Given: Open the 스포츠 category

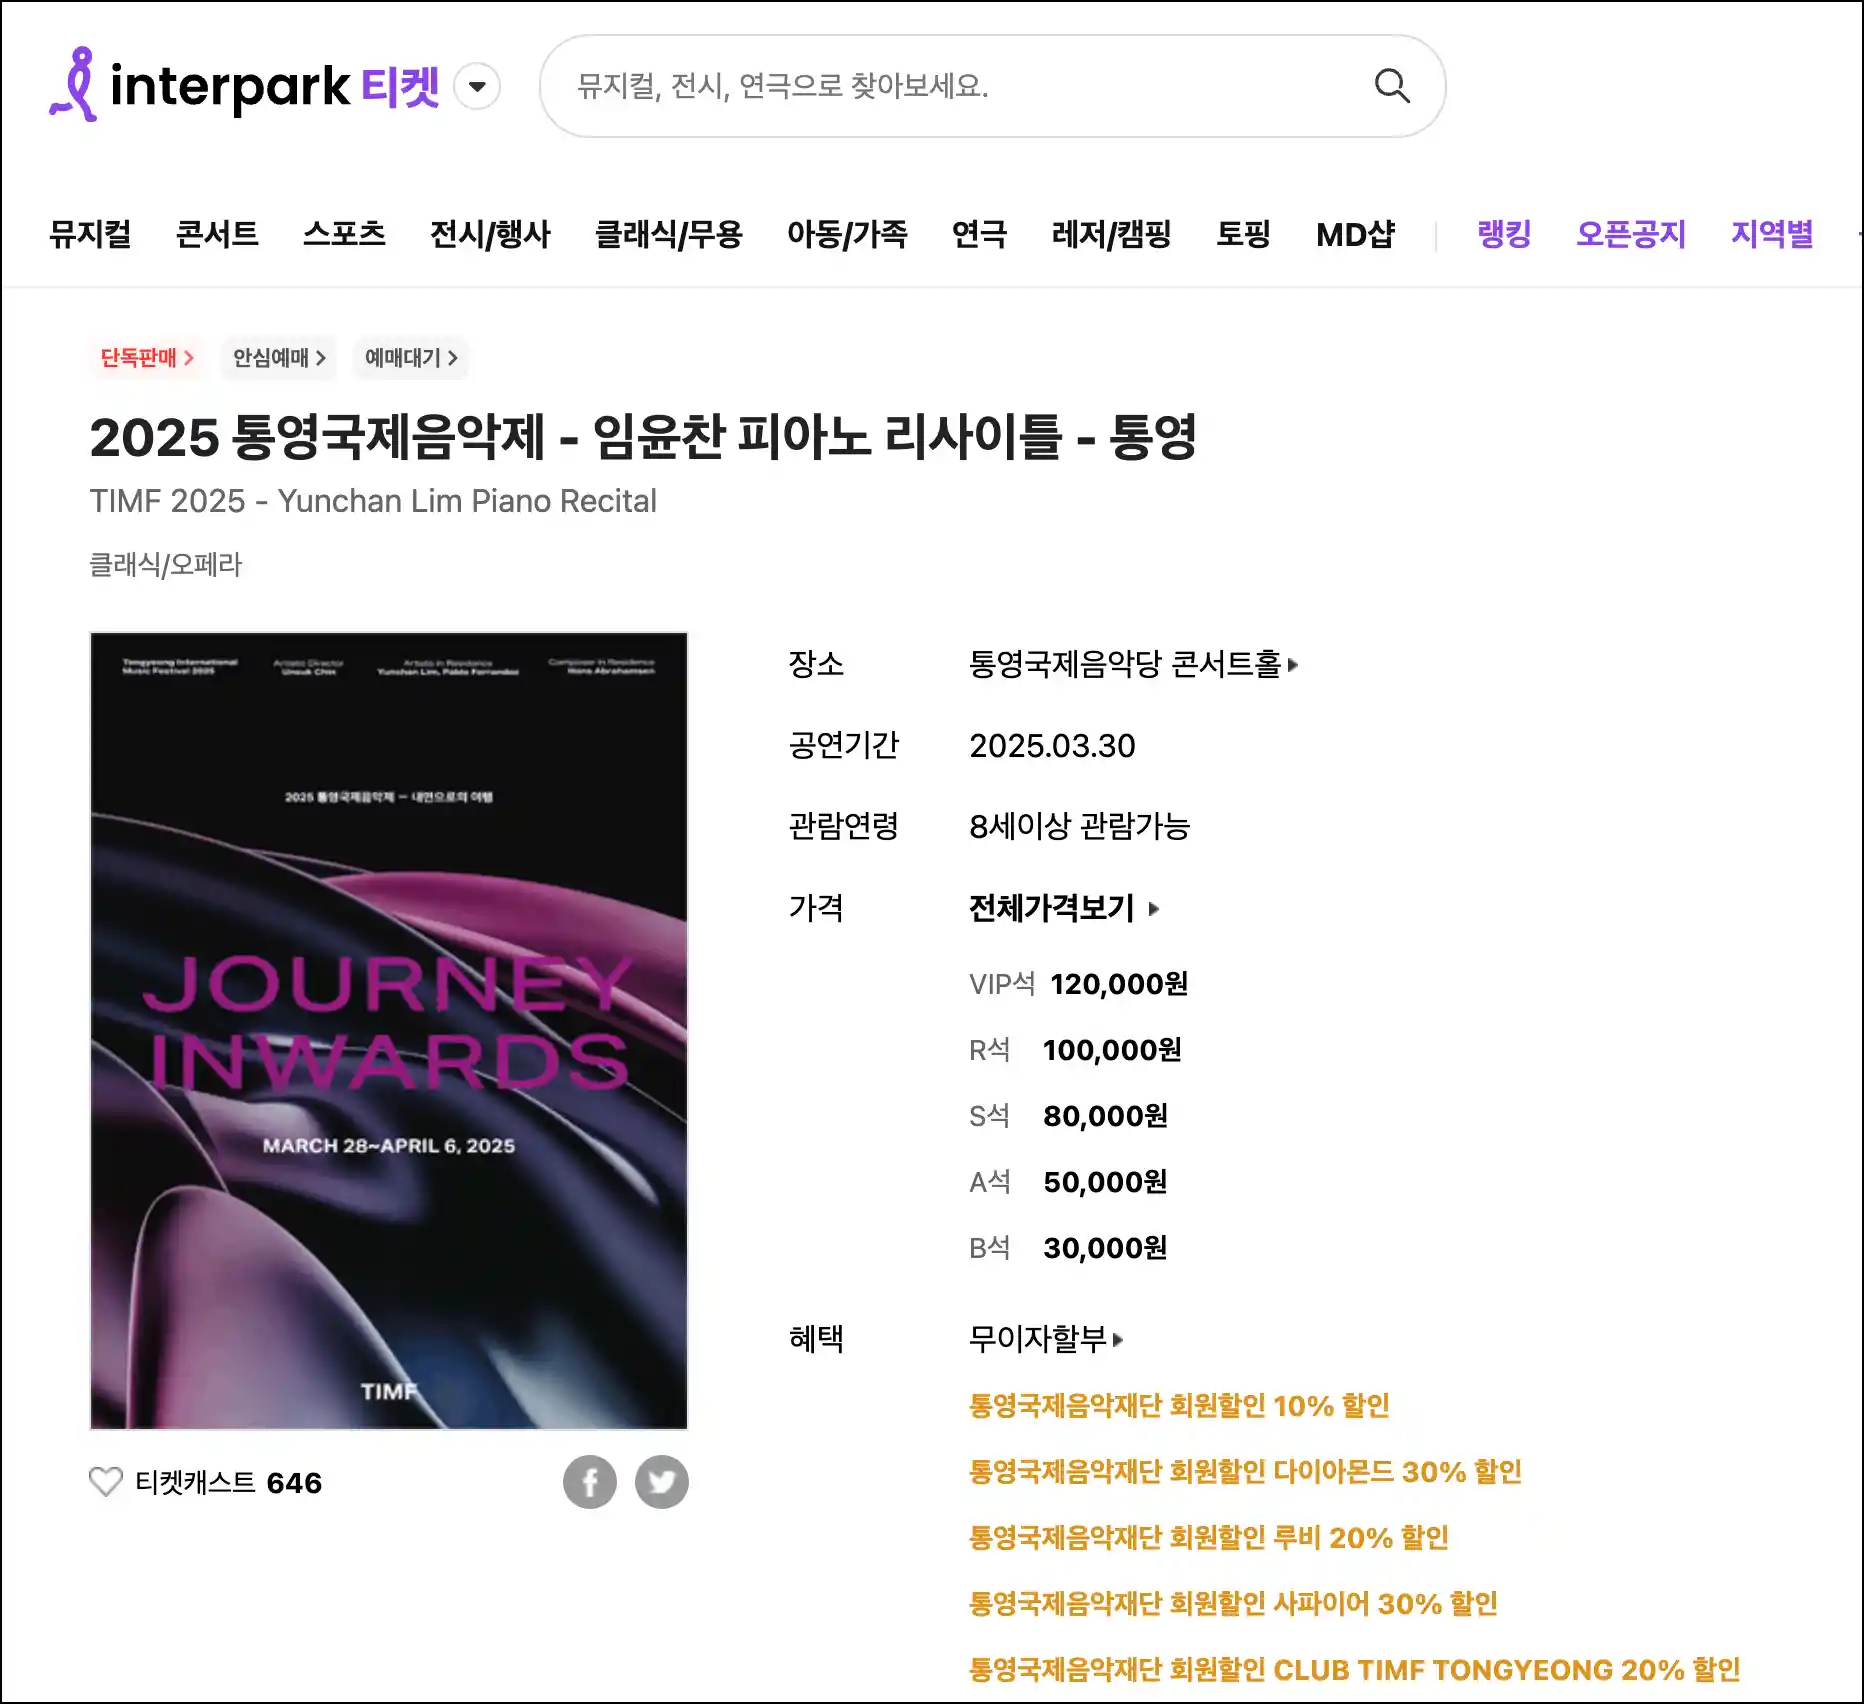Looking at the screenshot, I should coord(344,234).
